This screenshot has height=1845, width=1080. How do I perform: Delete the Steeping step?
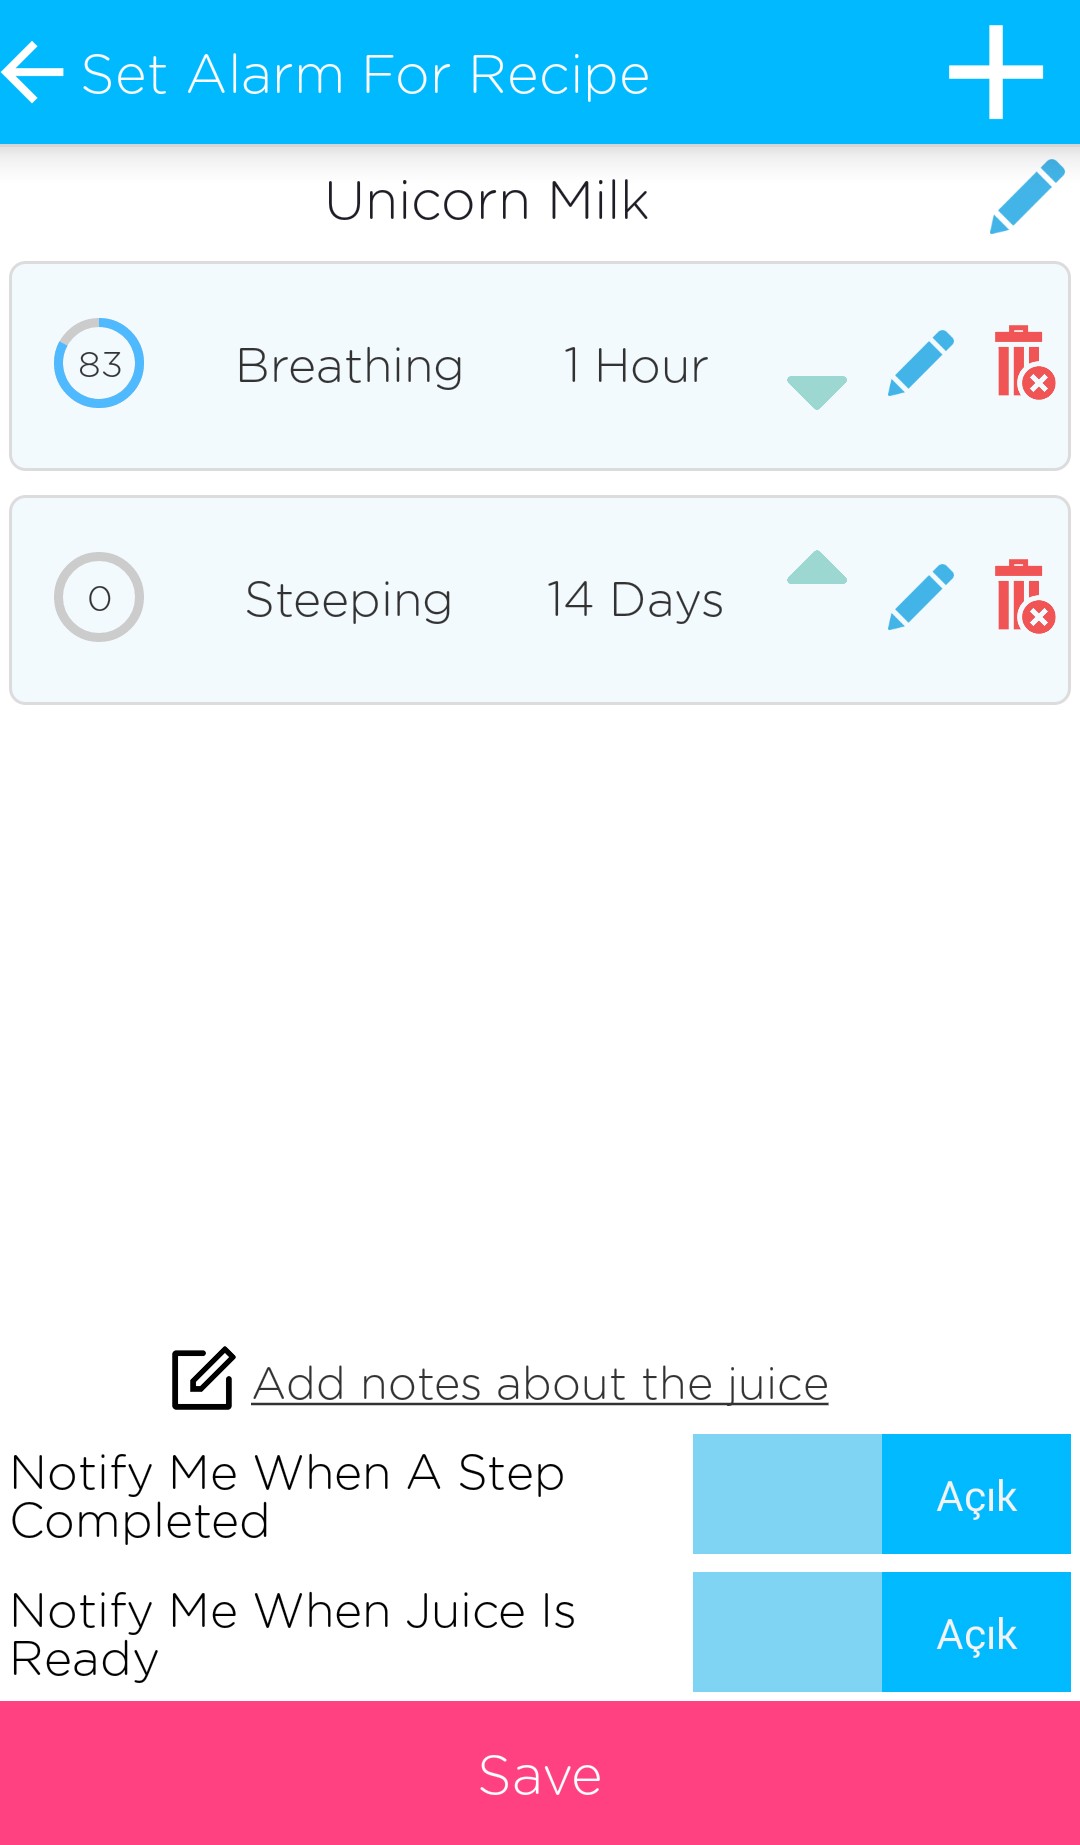[x=1024, y=597]
